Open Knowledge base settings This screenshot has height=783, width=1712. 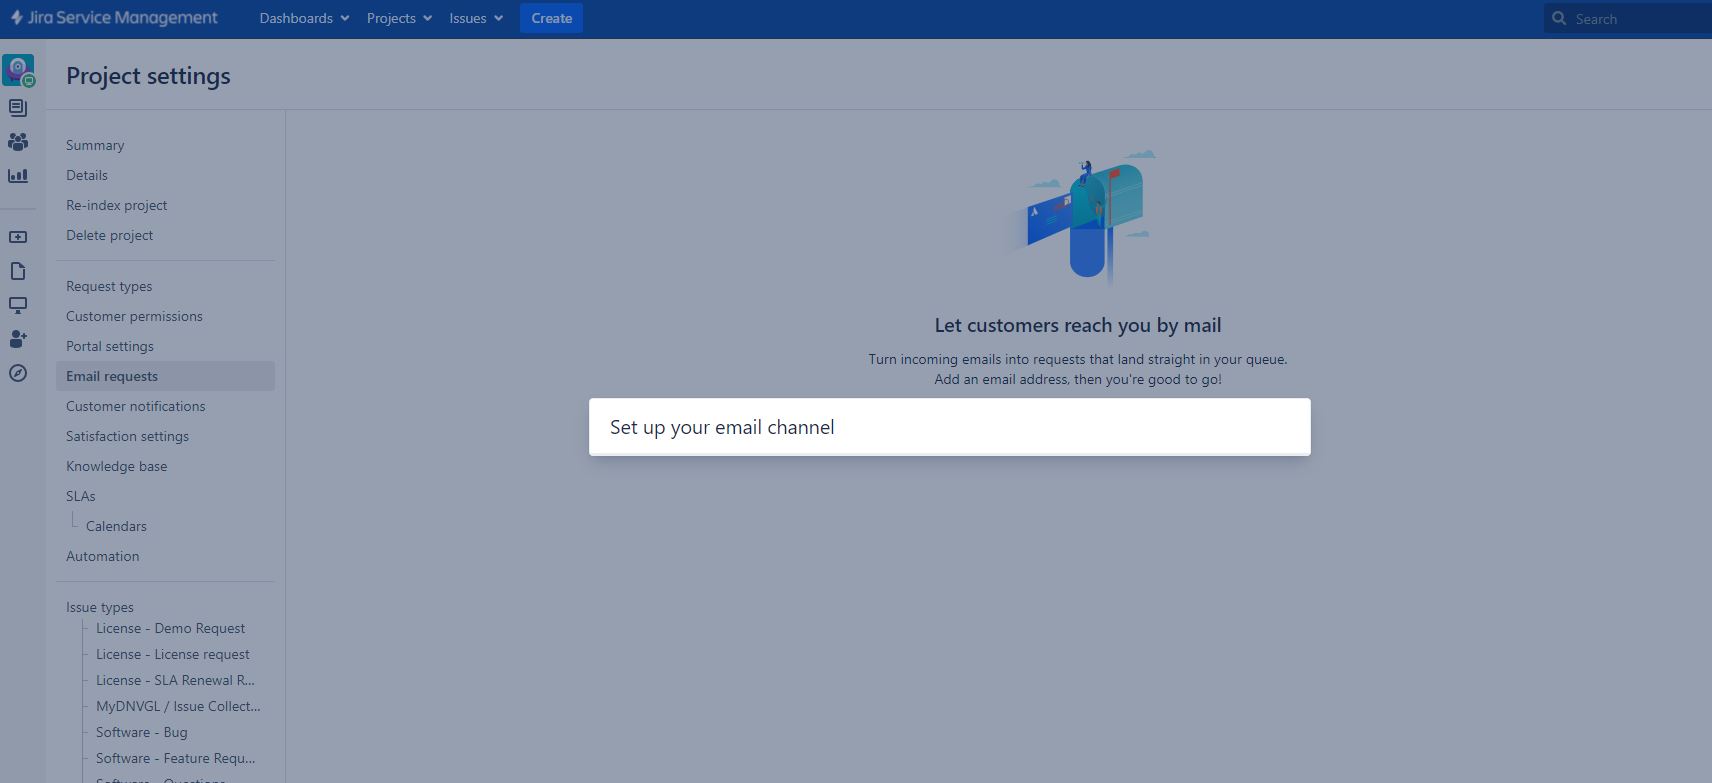pyautogui.click(x=117, y=466)
